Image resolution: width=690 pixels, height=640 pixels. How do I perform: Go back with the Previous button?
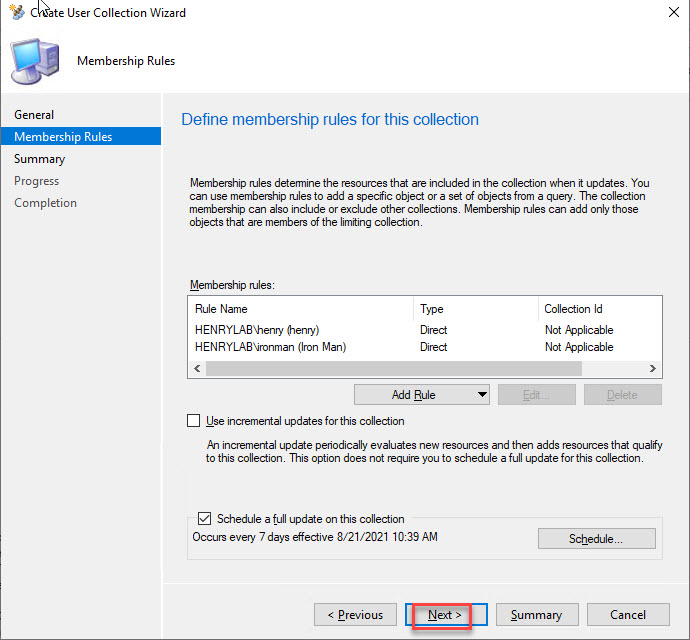pyautogui.click(x=355, y=615)
